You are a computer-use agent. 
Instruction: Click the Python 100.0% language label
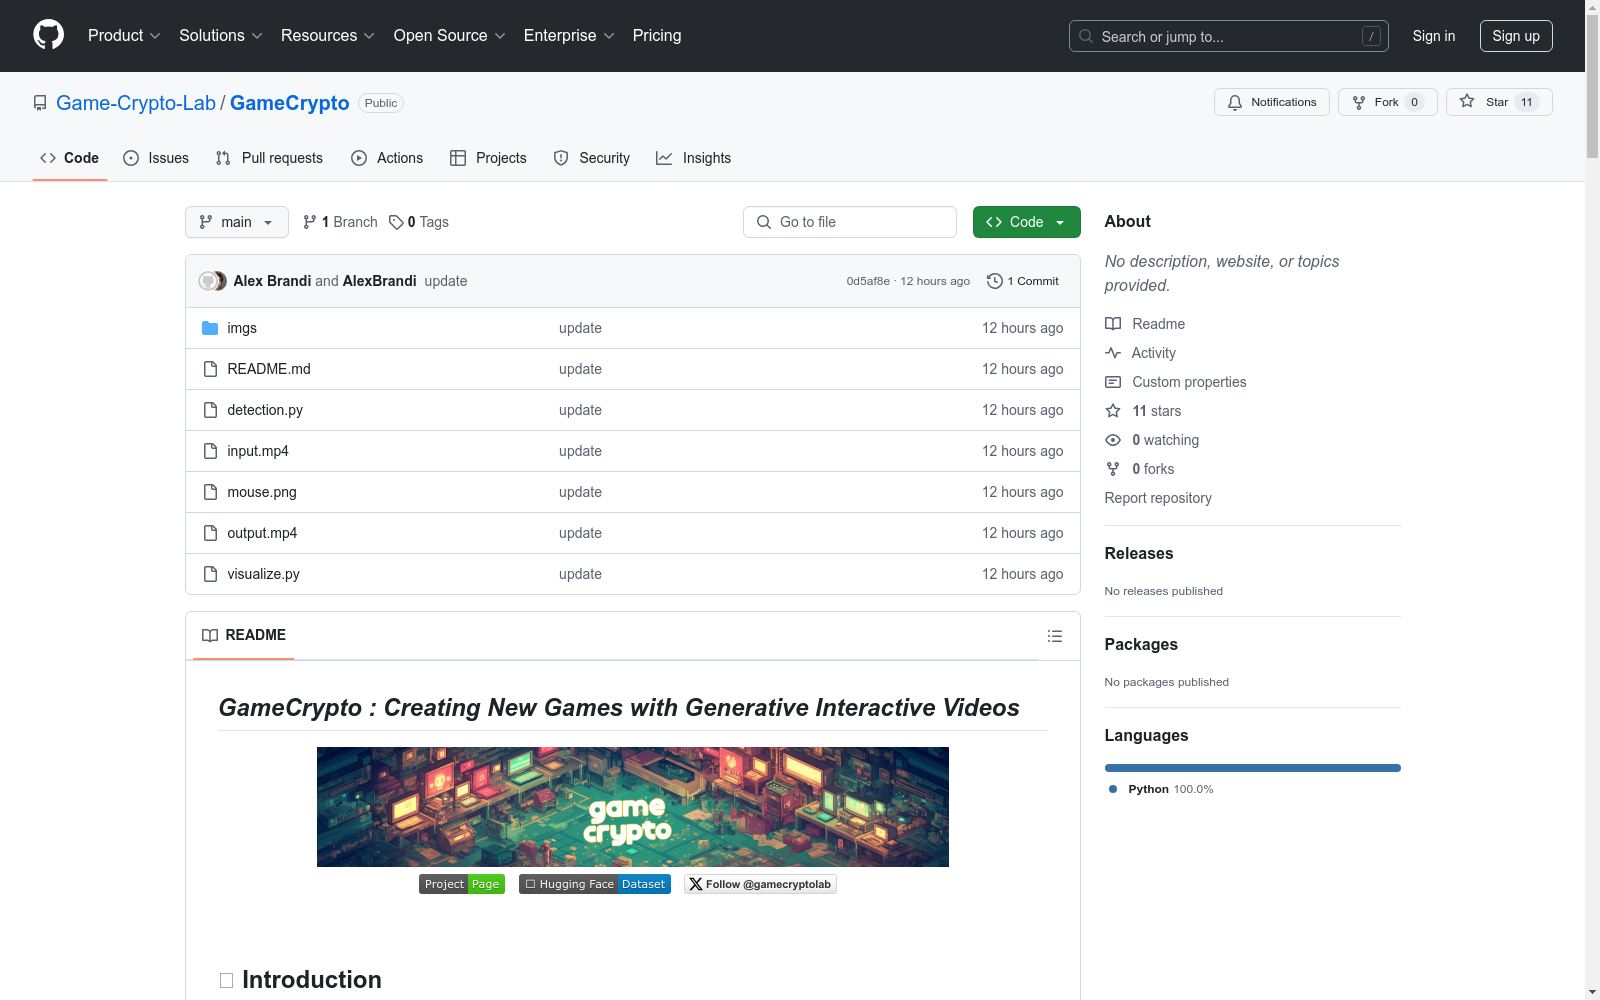coord(1162,789)
